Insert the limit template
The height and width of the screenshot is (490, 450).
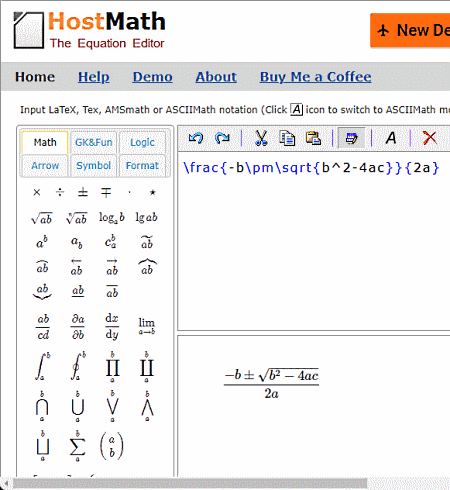click(147, 326)
